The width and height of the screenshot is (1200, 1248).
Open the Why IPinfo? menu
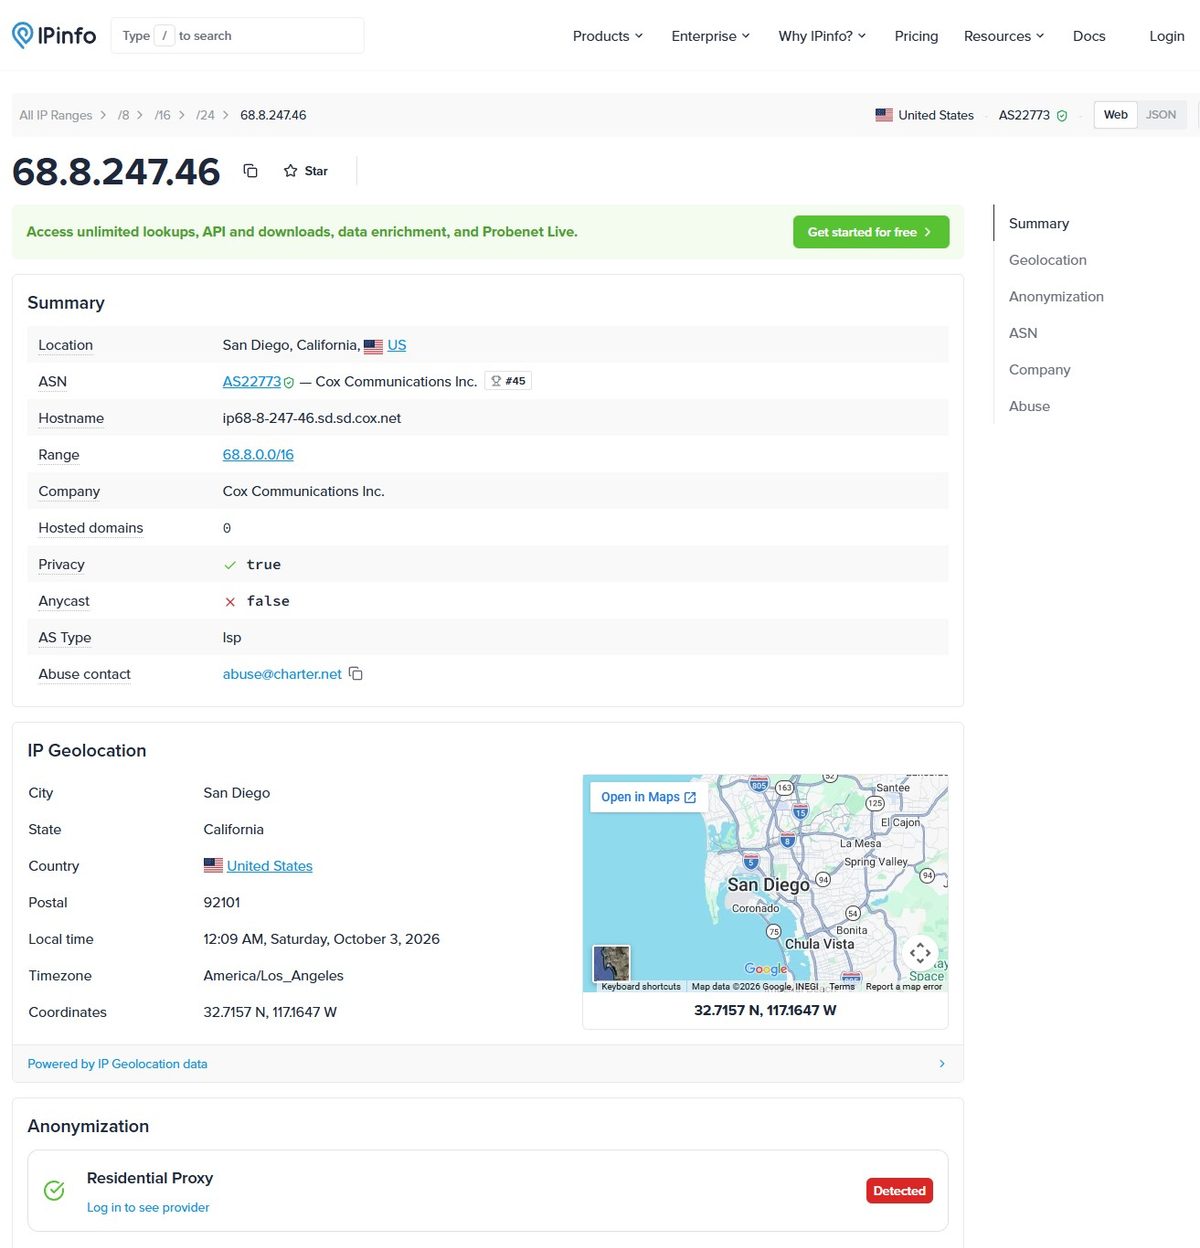[x=822, y=36]
